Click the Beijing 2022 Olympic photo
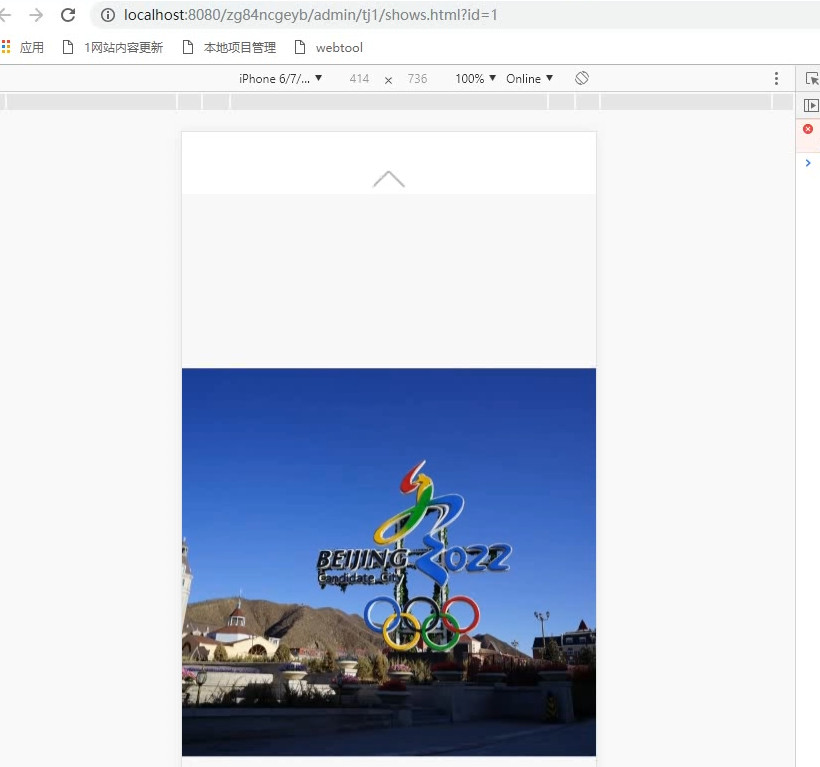Viewport: 820px width, 767px height. coord(389,562)
